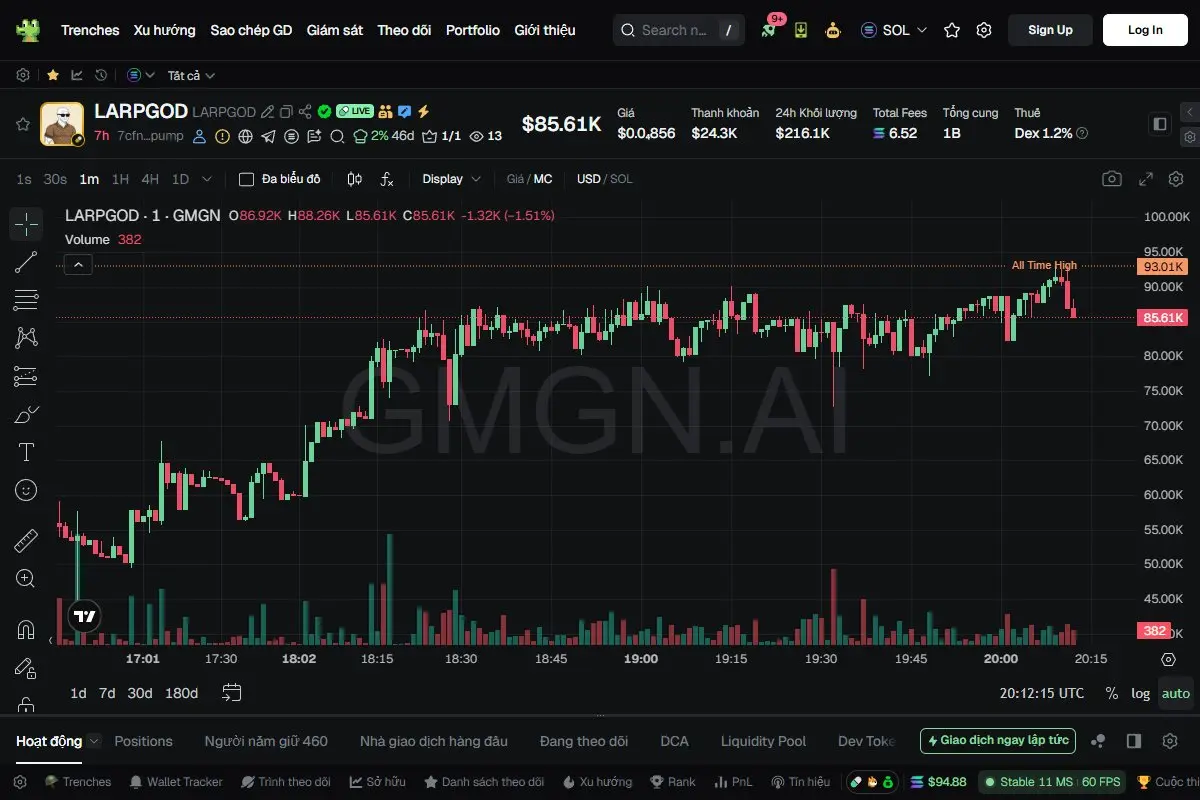Open the Display dropdown
This screenshot has height=800, width=1200.
click(x=452, y=179)
